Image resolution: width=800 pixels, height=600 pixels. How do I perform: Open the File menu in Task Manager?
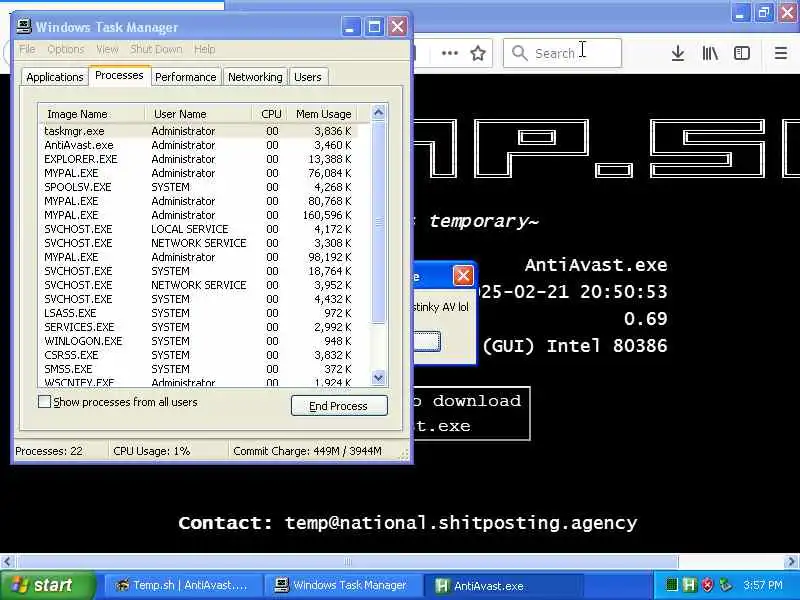[x=27, y=49]
